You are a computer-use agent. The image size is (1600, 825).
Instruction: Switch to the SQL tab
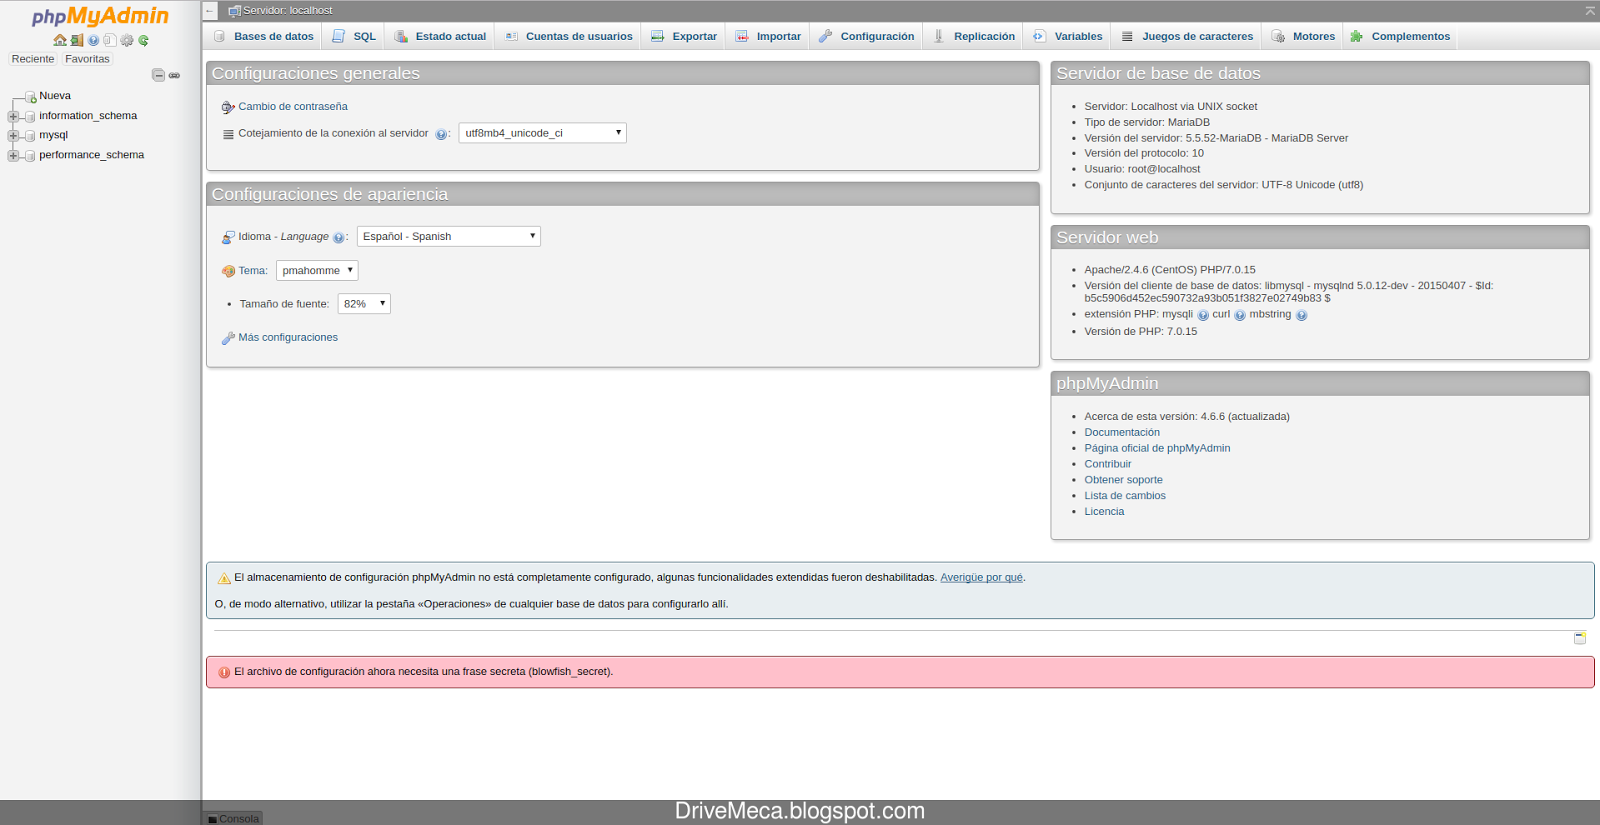point(354,36)
